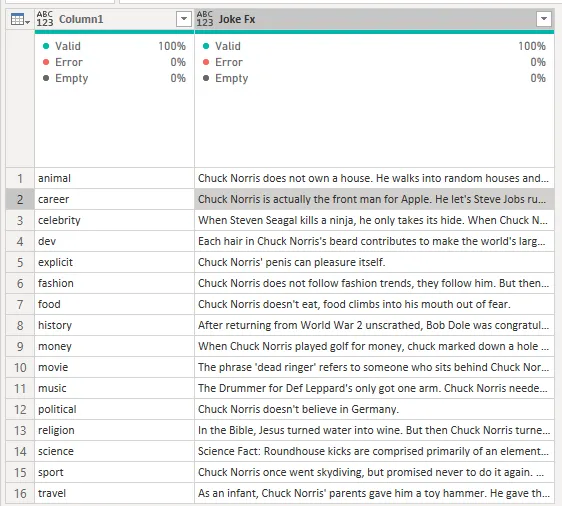Viewport: 562px width, 506px height.
Task: Click the 'religion' cell
Action: (114, 430)
